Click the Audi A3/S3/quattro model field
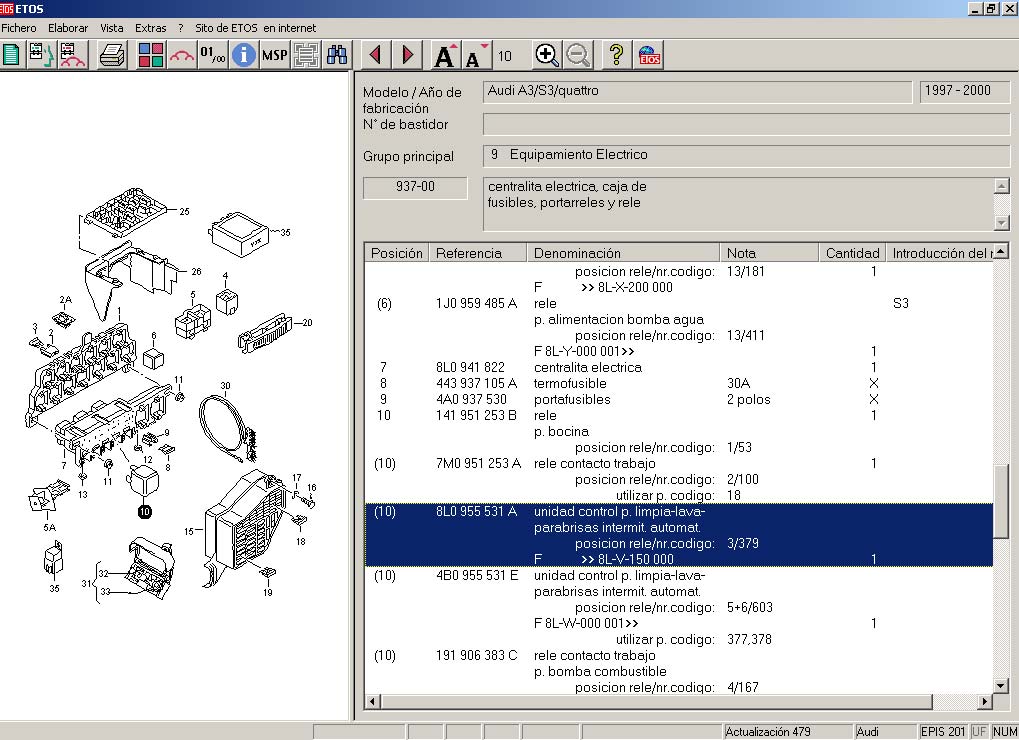The height and width of the screenshot is (740, 1019). (x=697, y=92)
